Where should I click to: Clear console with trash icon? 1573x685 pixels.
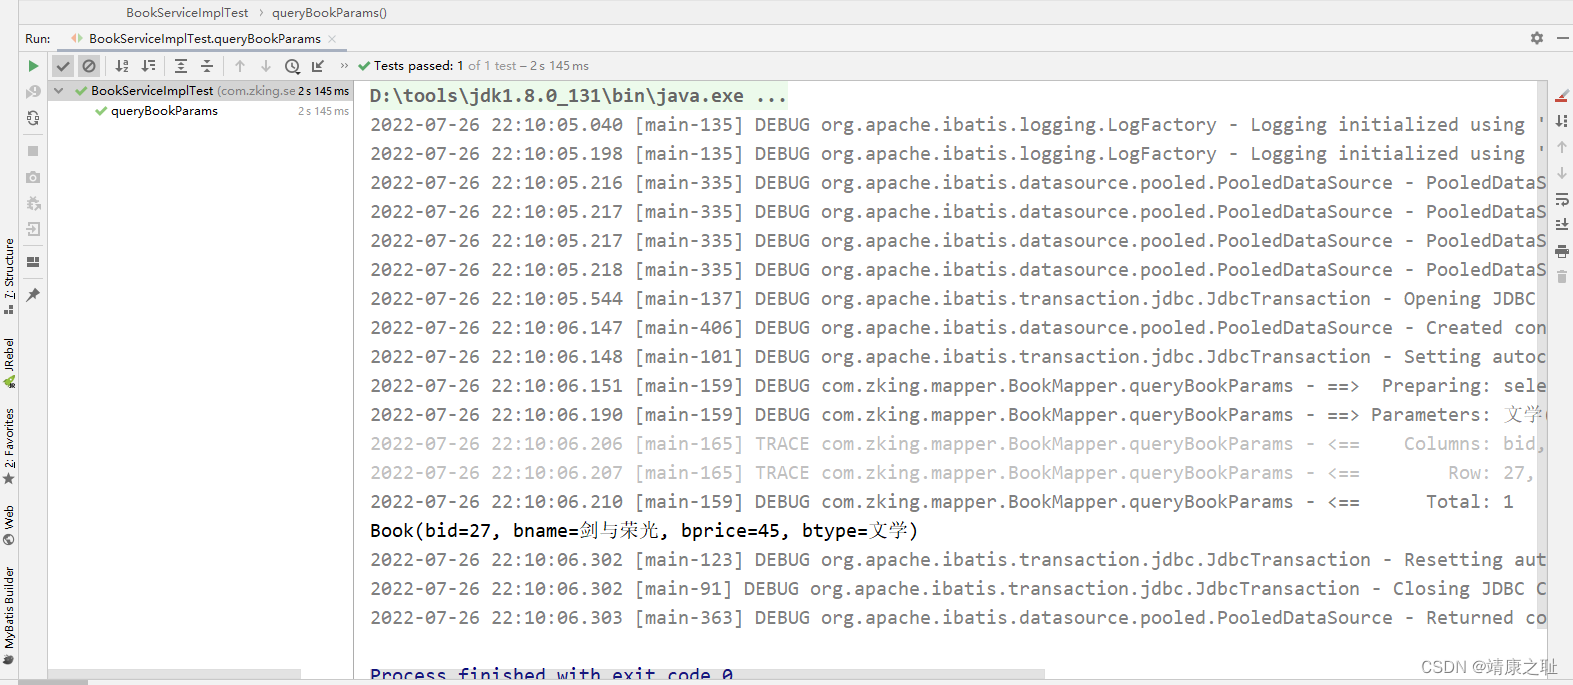coord(1562,277)
